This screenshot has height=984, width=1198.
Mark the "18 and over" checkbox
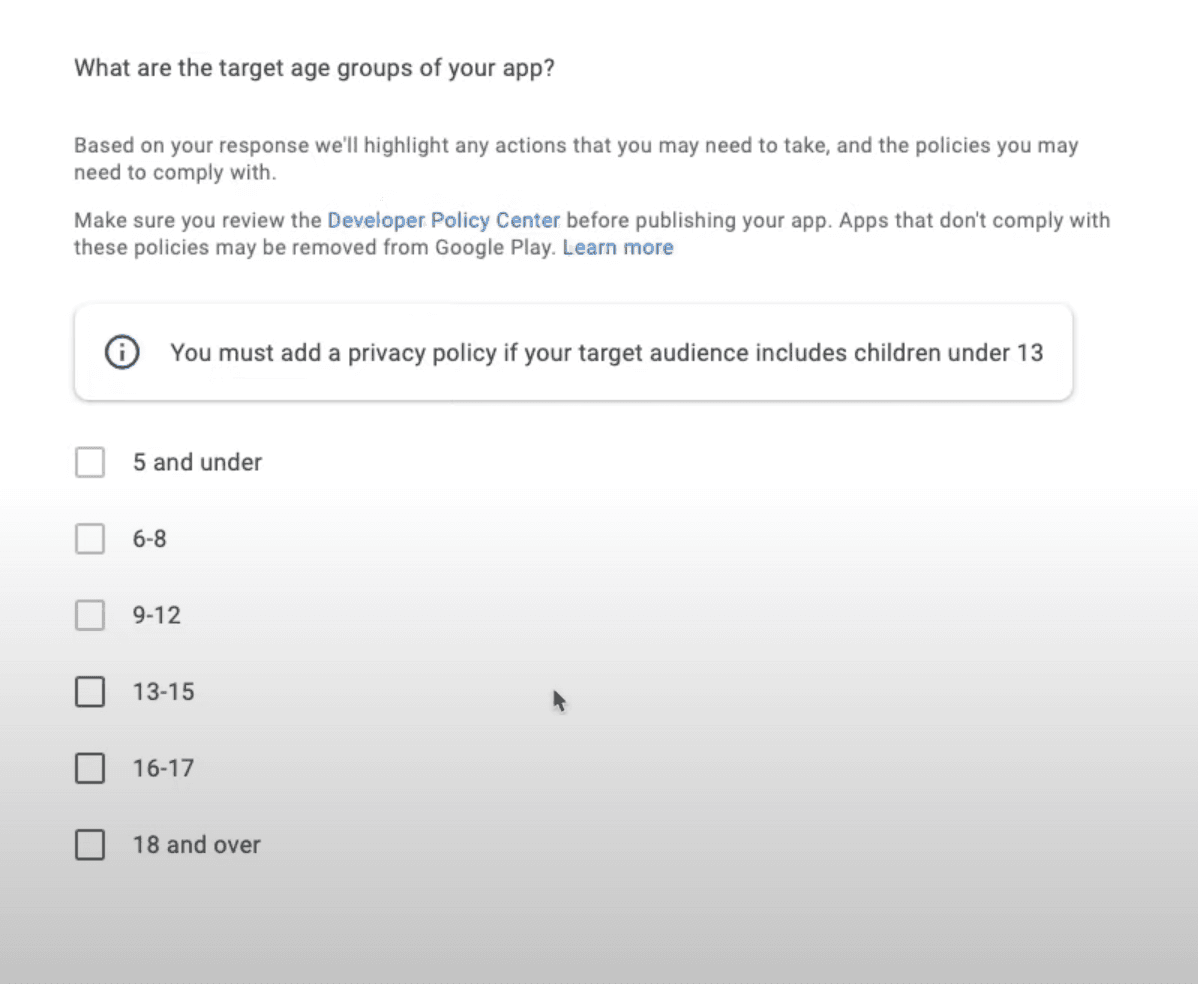(90, 845)
